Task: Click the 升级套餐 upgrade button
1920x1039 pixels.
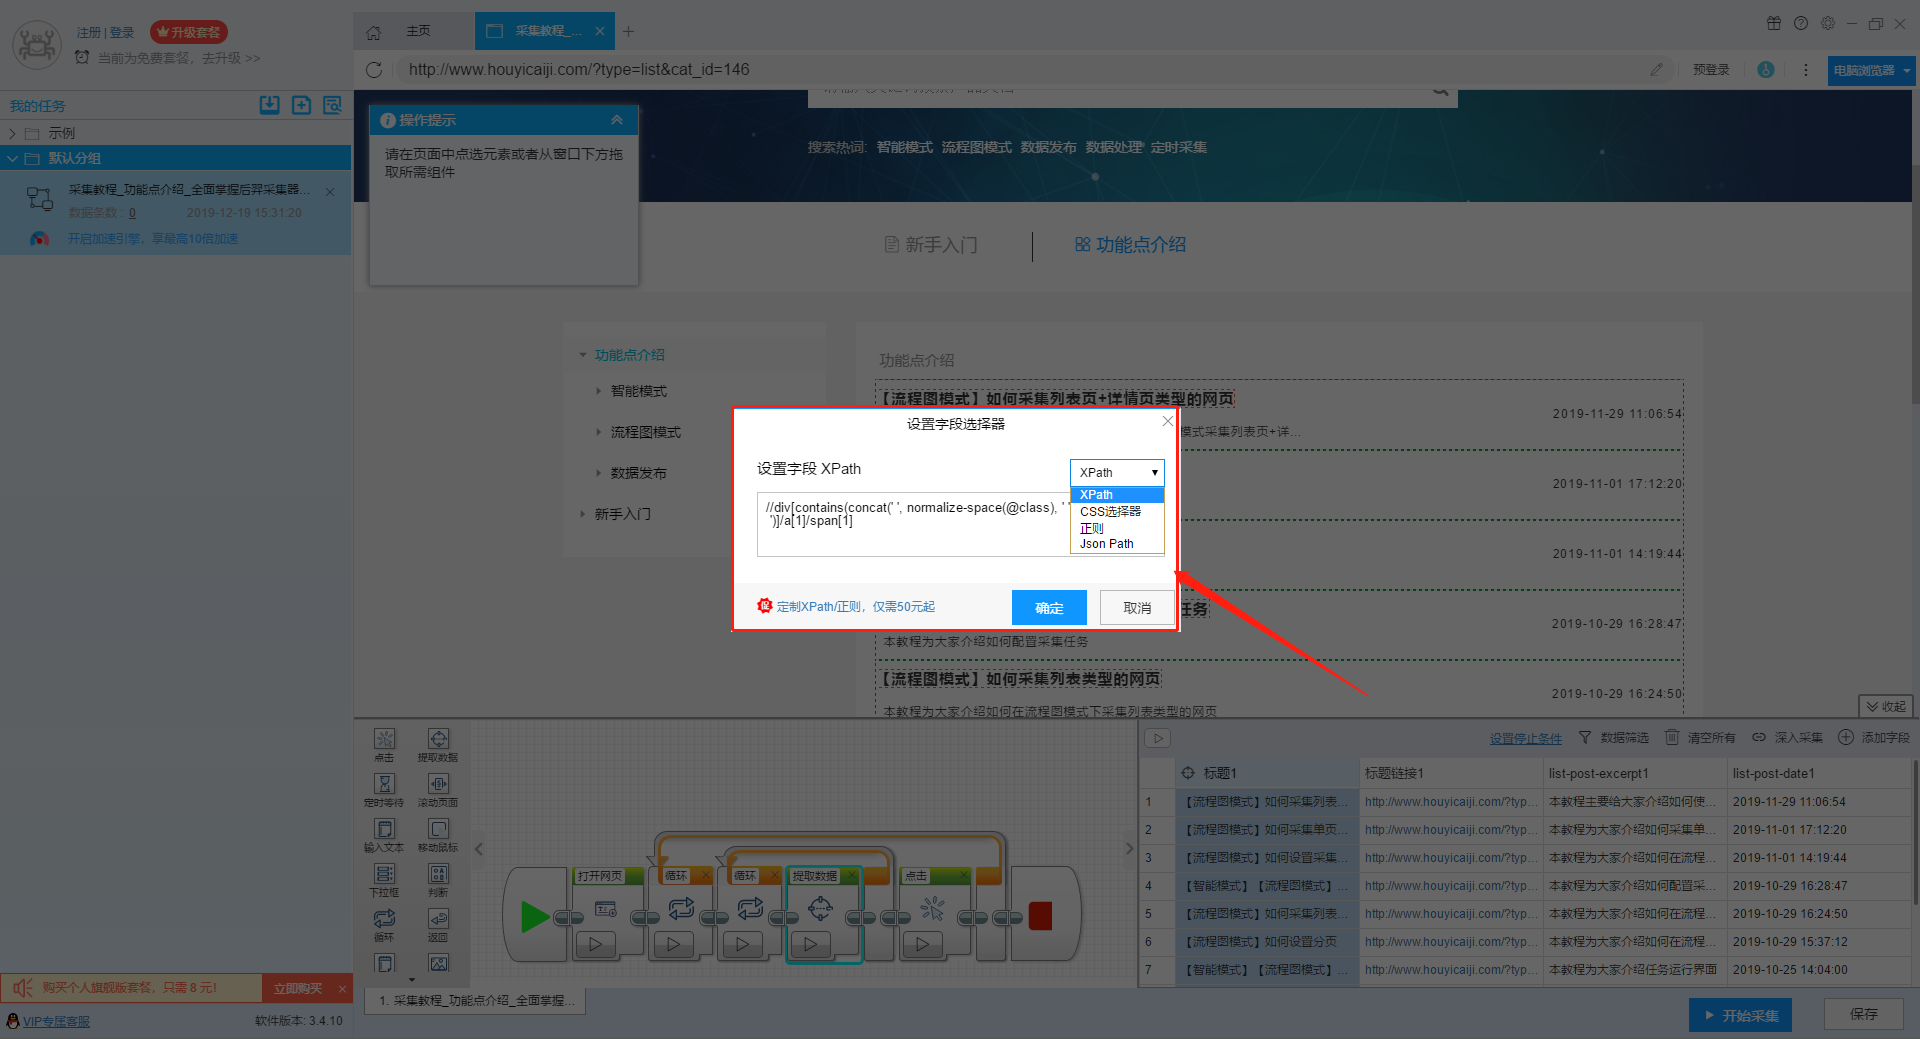Action: (x=189, y=32)
